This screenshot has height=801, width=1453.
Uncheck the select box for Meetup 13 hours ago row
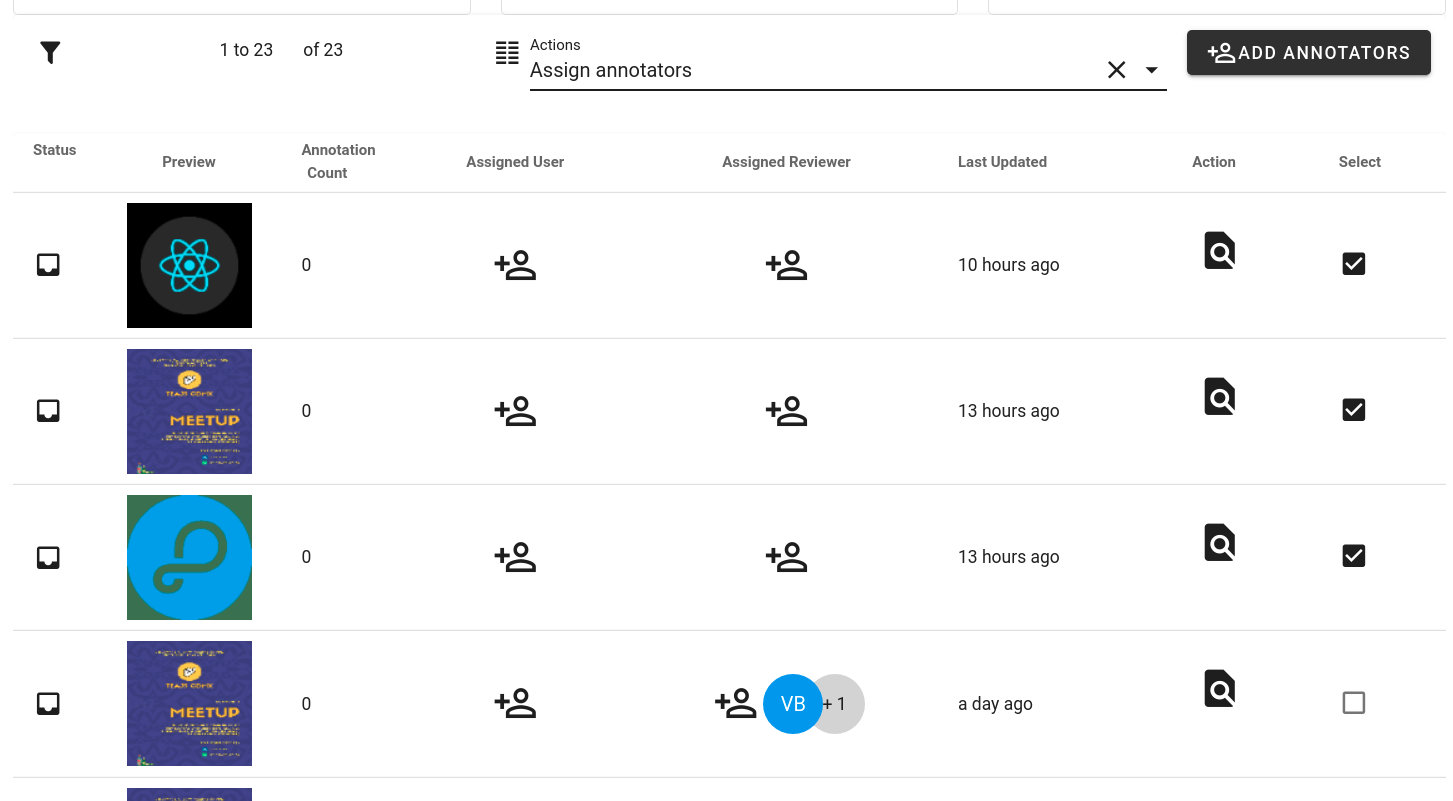pyautogui.click(x=1354, y=410)
